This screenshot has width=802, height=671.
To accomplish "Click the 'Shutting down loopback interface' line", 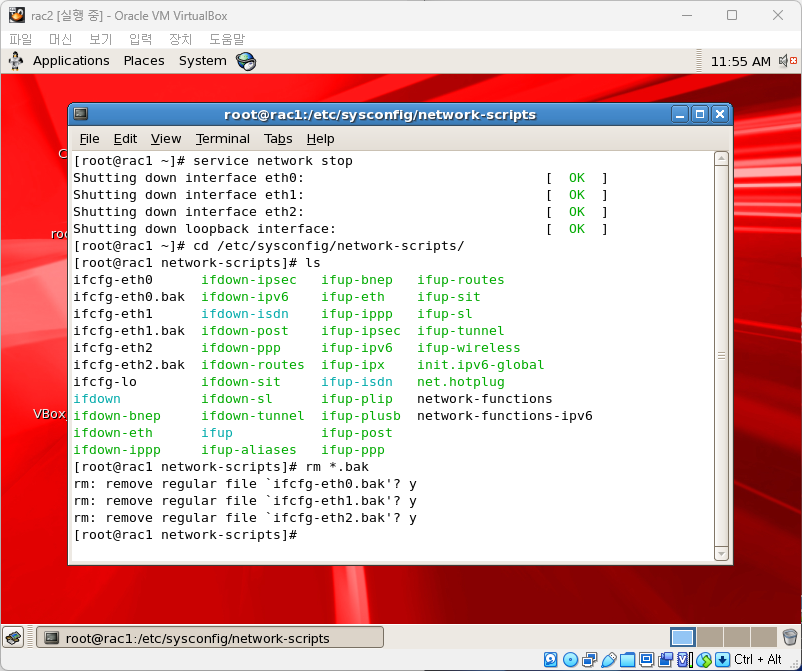I will tap(205, 229).
